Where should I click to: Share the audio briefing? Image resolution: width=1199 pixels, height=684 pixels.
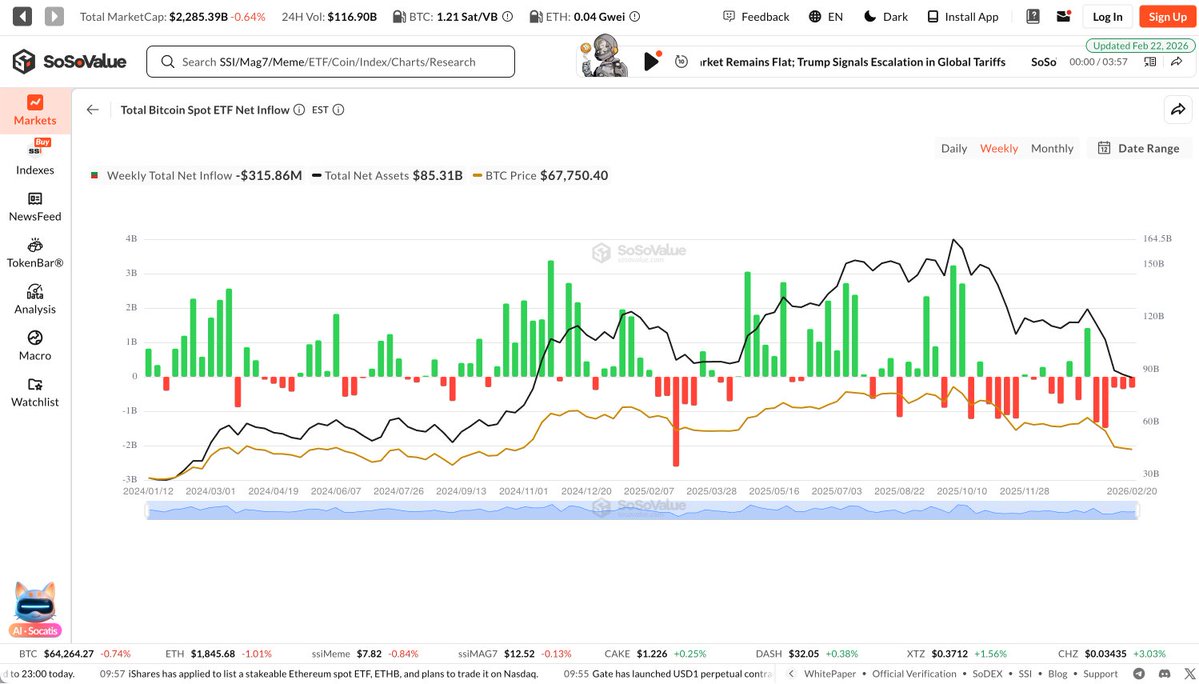coord(1178,61)
